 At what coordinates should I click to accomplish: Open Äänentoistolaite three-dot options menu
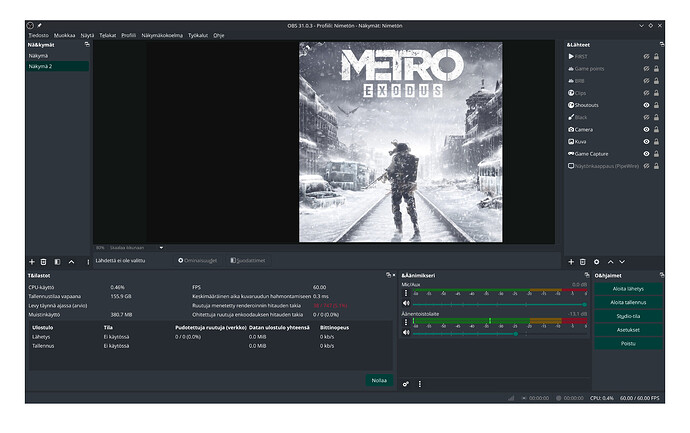click(x=406, y=323)
